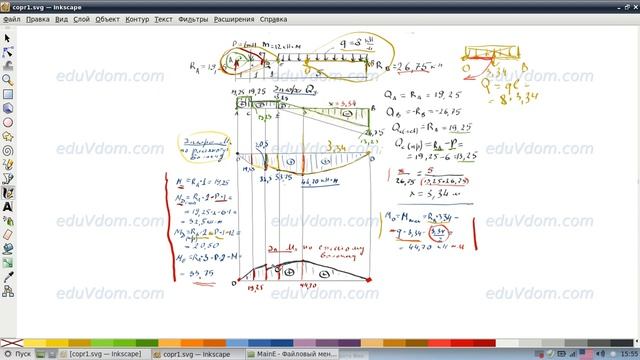Viewport: 640px width, 360px height.
Task: Pick the light blue palette swatch
Action: pyautogui.click(x=237, y=343)
